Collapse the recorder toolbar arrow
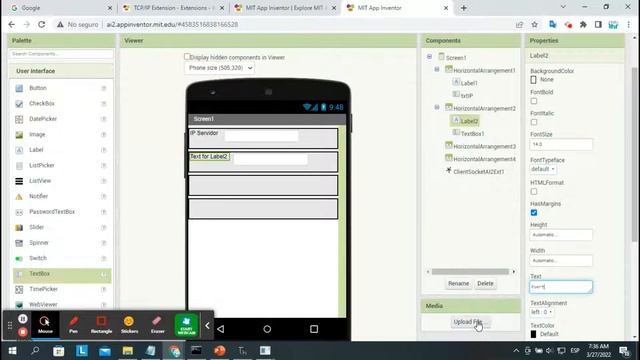Viewport: 640px width, 360px height. point(207,325)
